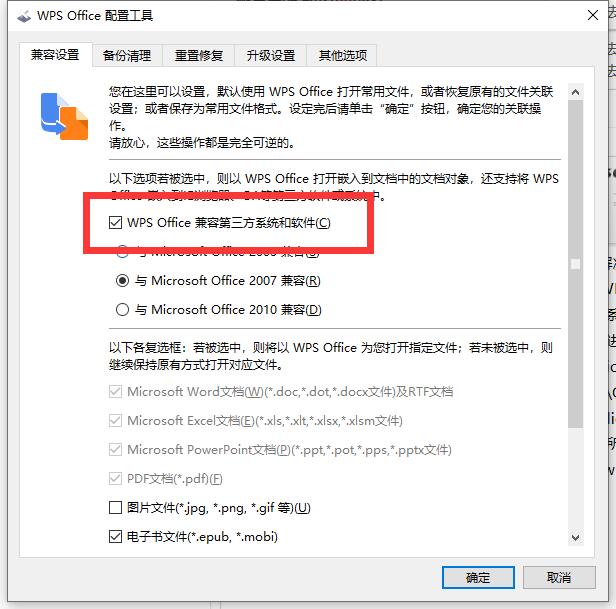616x609 pixels.
Task: Close the WPS Office configuration dialog
Action: coord(592,15)
